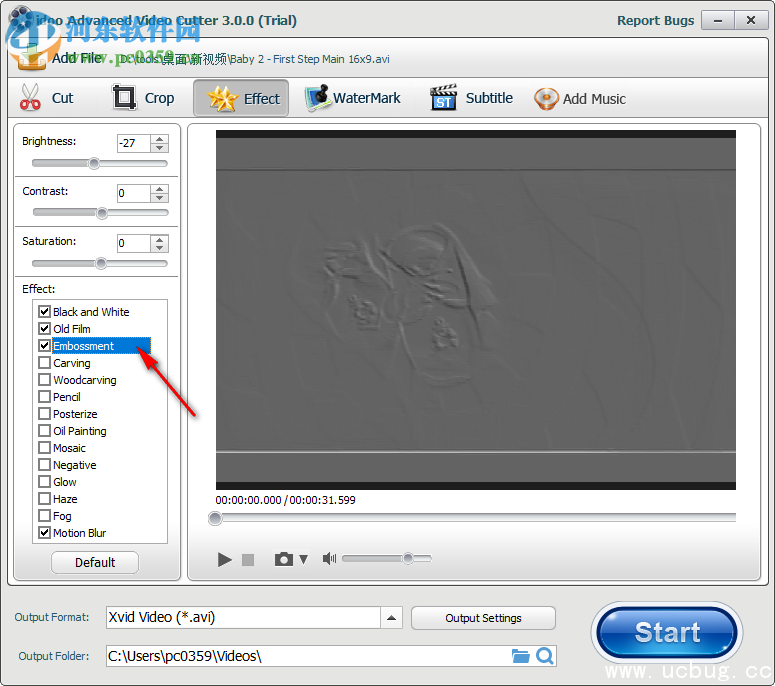Screen dimensions: 775x686
Task: Open the WaterMark tool
Action: click(x=353, y=98)
